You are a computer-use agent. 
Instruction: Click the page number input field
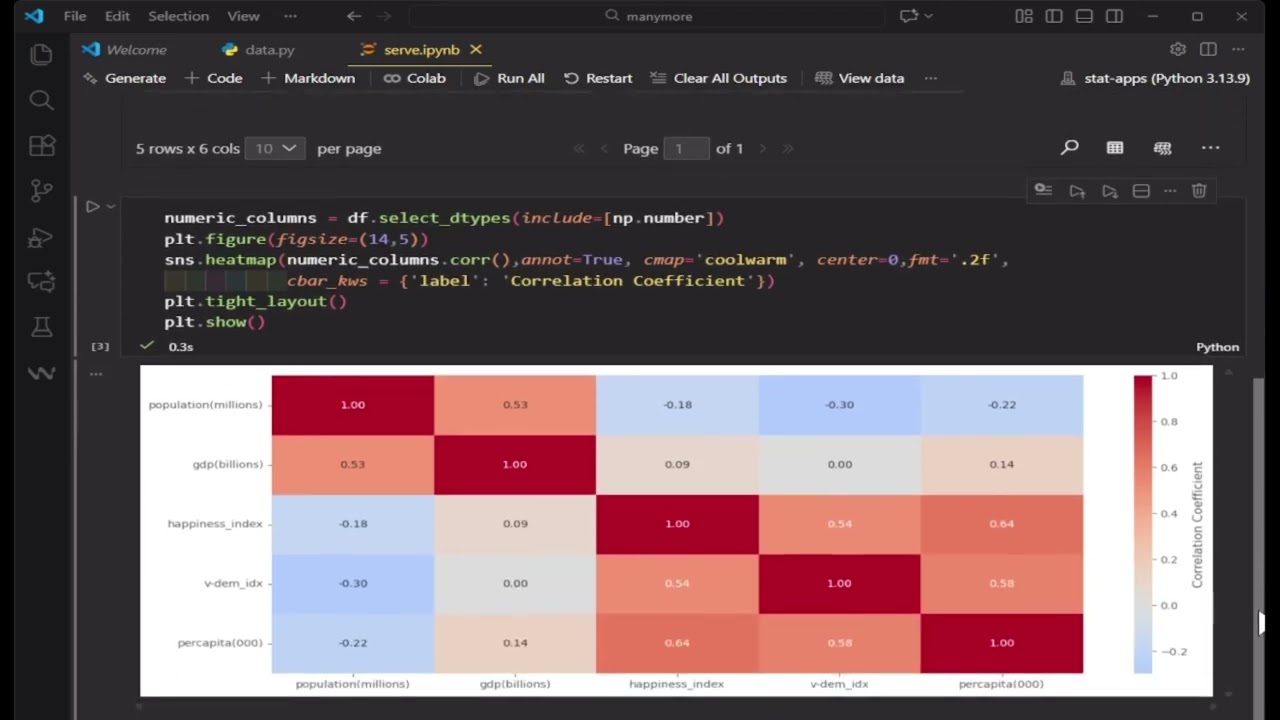pos(686,148)
